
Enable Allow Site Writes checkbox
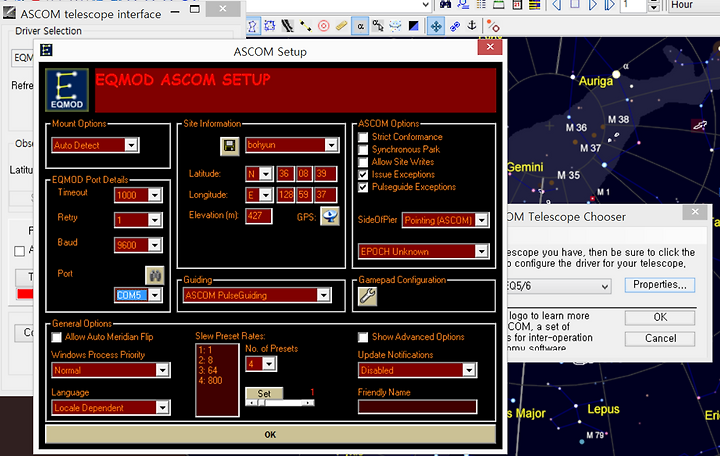[x=363, y=162]
